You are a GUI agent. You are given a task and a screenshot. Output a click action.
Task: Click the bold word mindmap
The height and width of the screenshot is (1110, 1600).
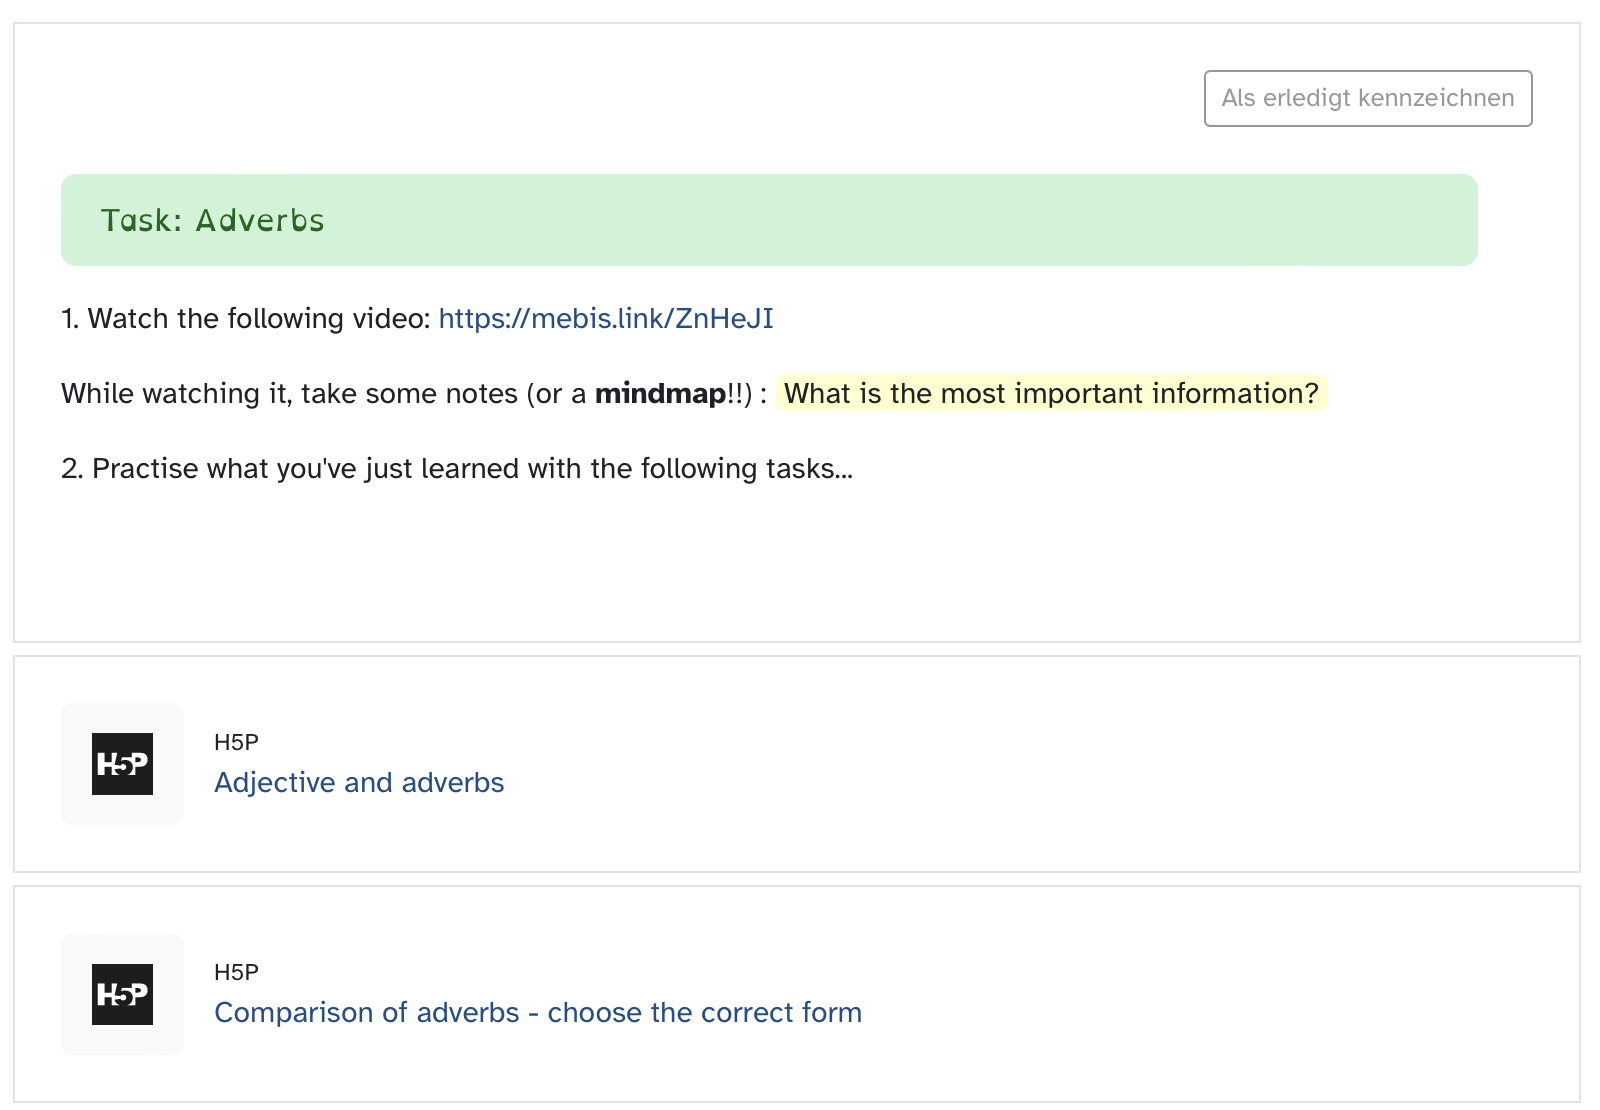pyautogui.click(x=660, y=394)
